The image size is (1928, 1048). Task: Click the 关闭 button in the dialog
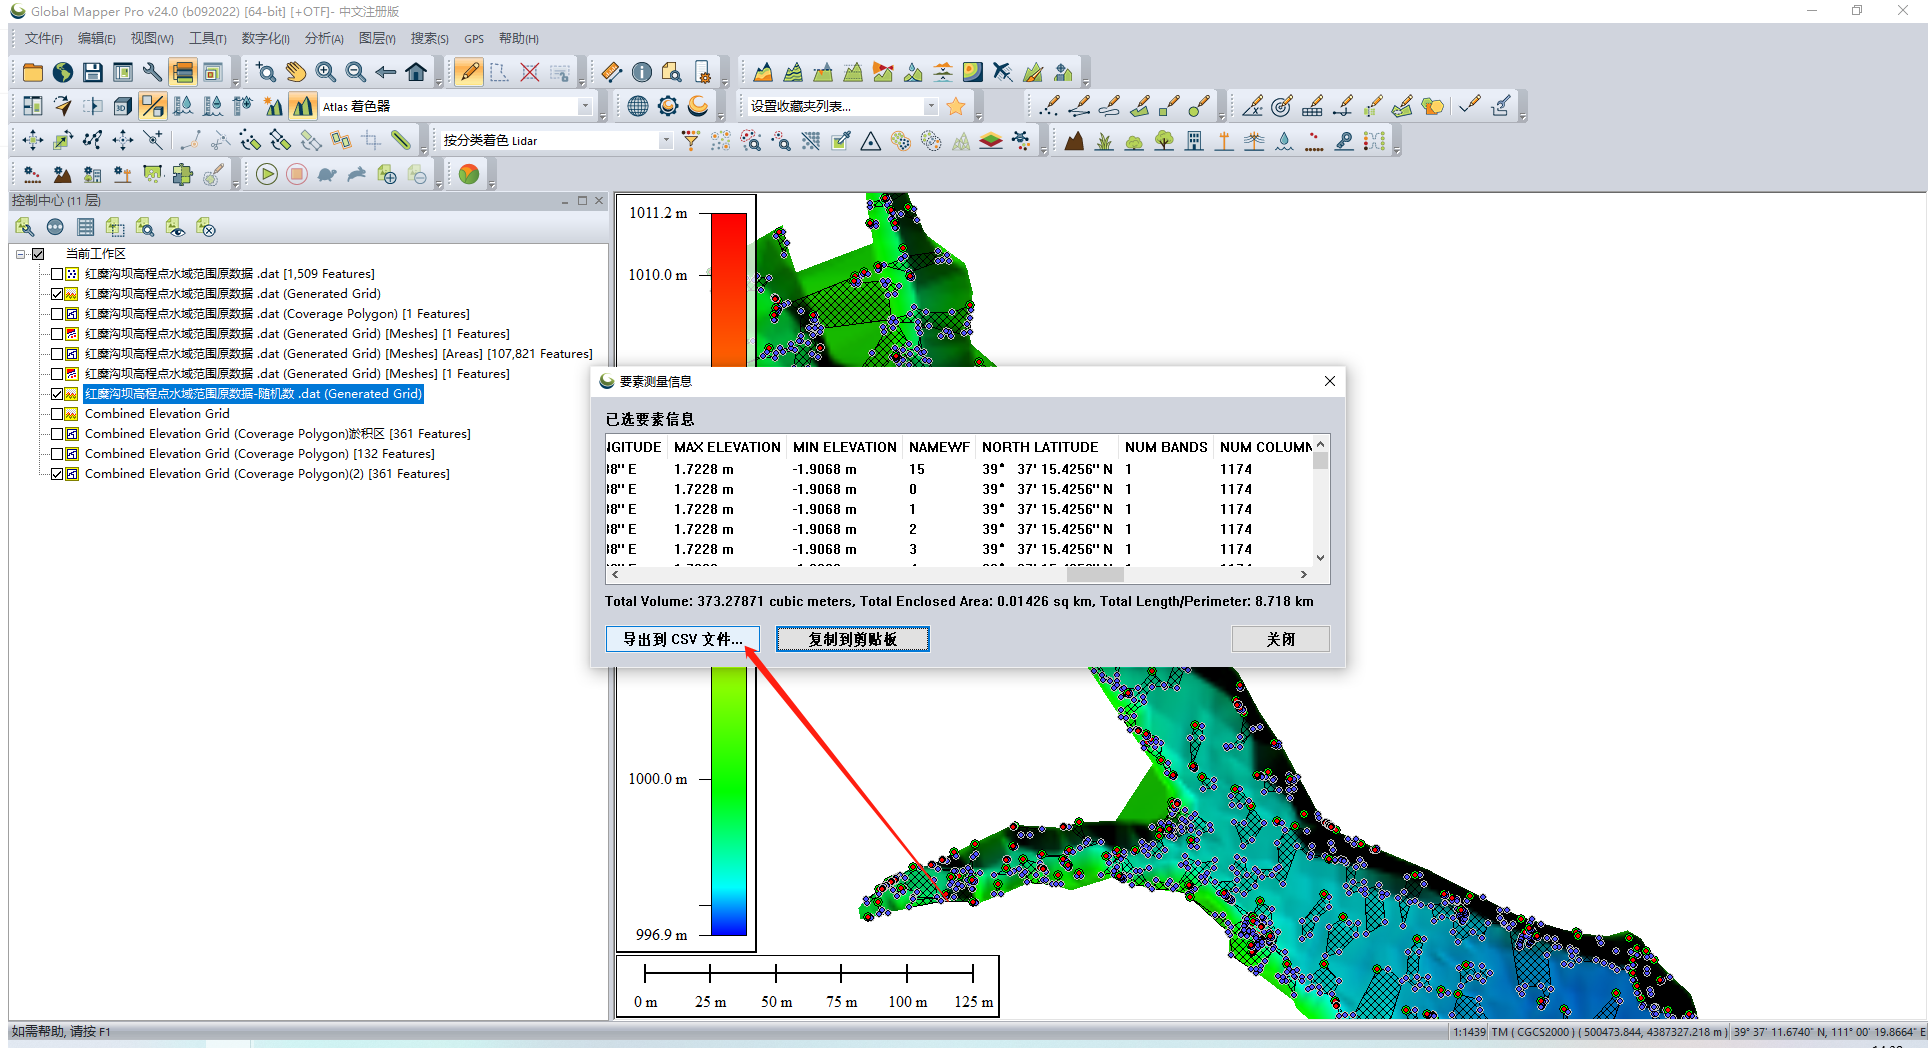[1281, 639]
